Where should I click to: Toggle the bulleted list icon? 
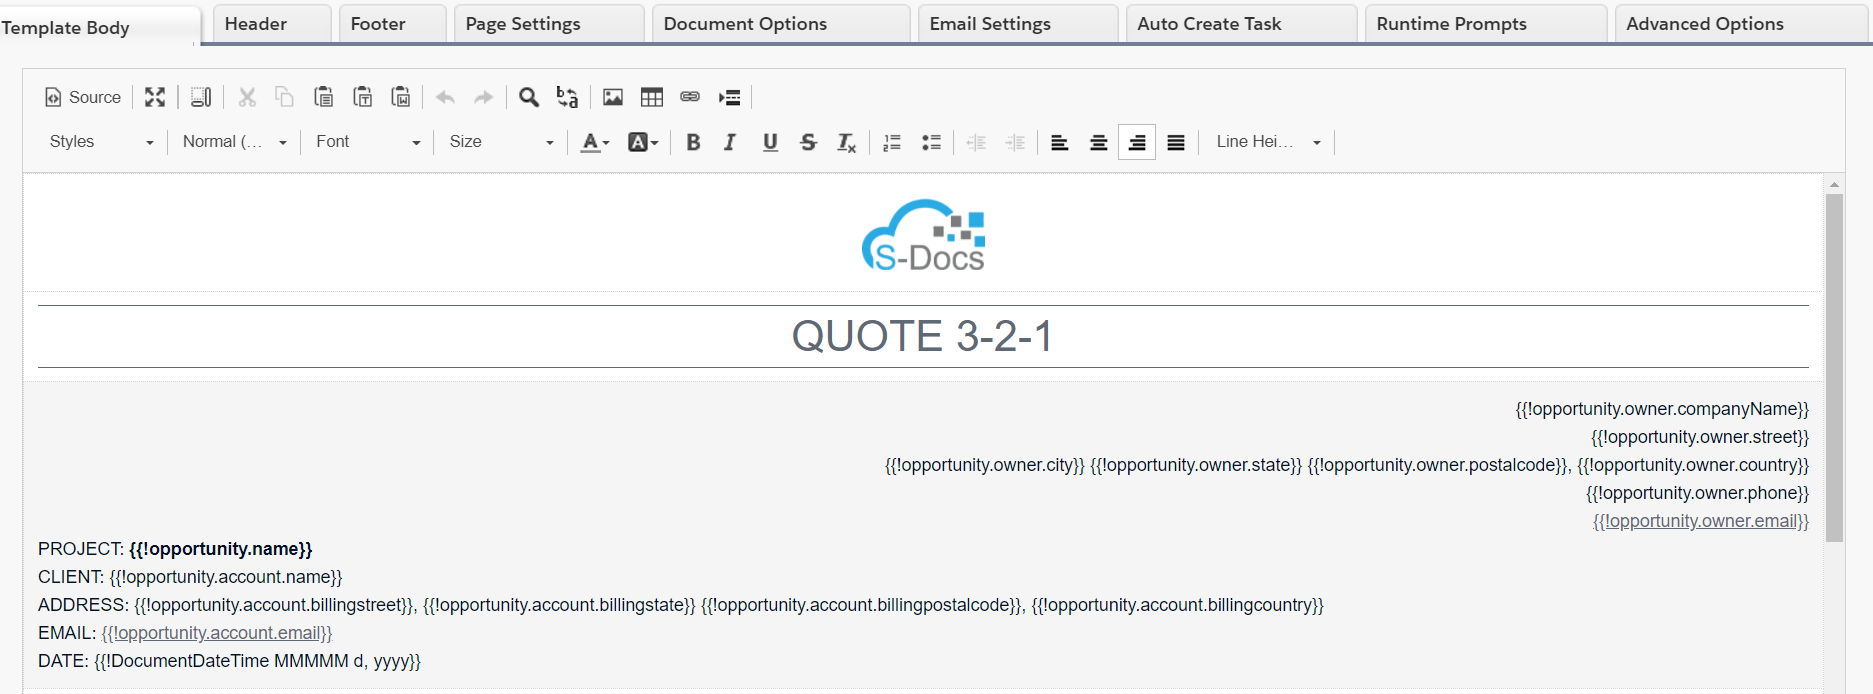(931, 142)
